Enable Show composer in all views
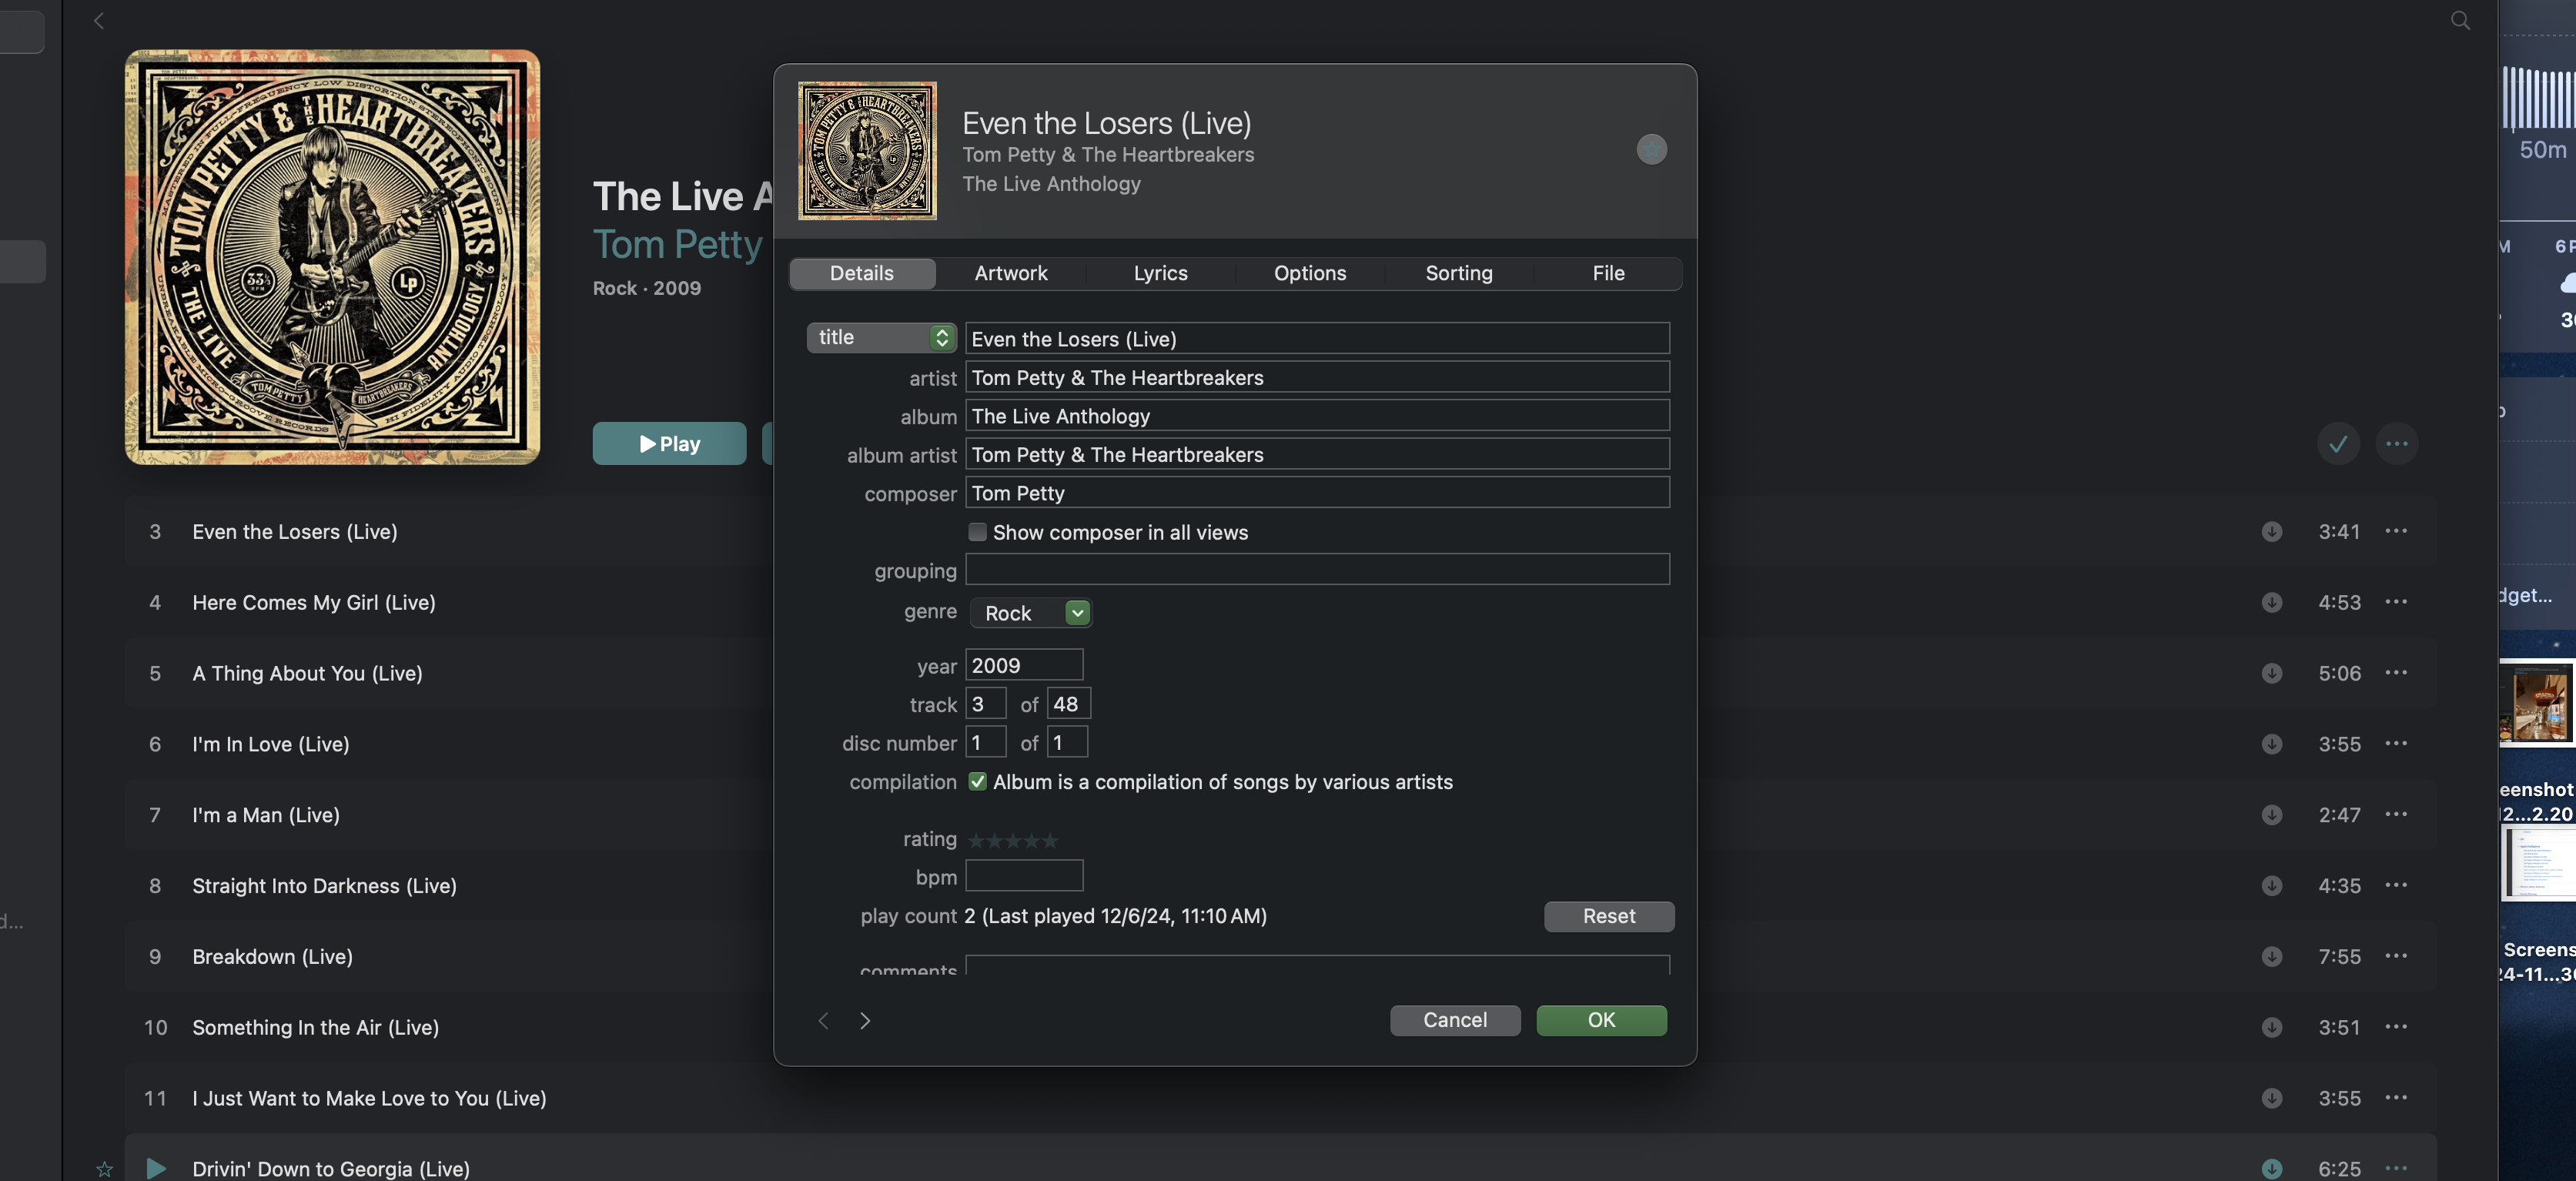 pos(977,532)
